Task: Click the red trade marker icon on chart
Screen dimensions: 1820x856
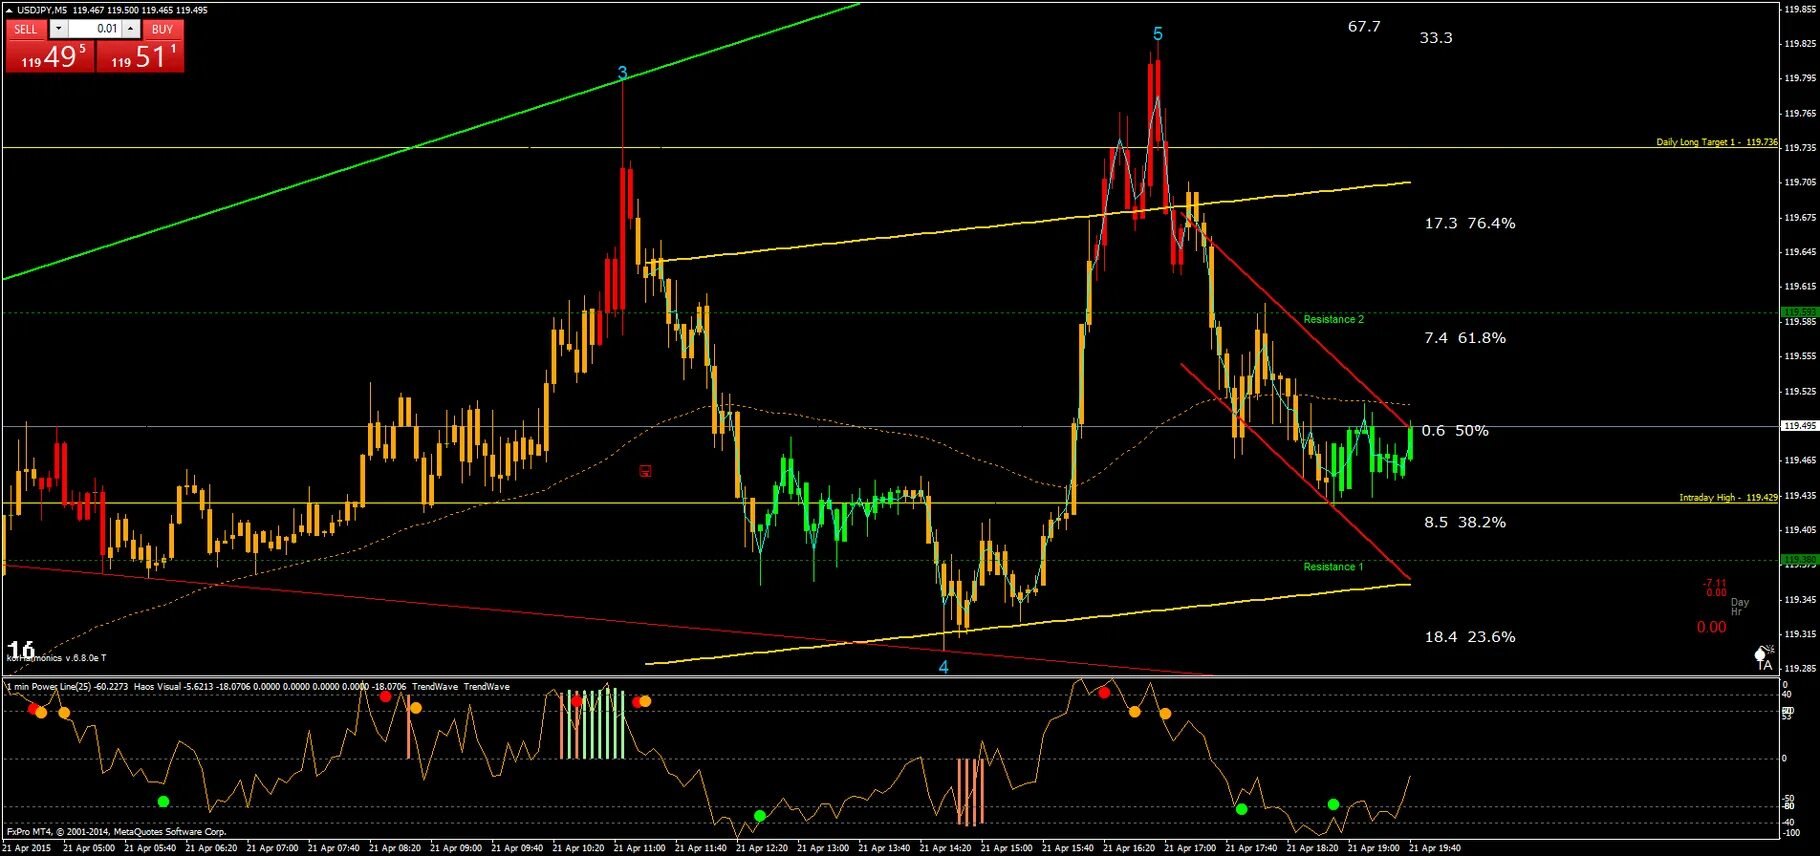Action: 645,470
